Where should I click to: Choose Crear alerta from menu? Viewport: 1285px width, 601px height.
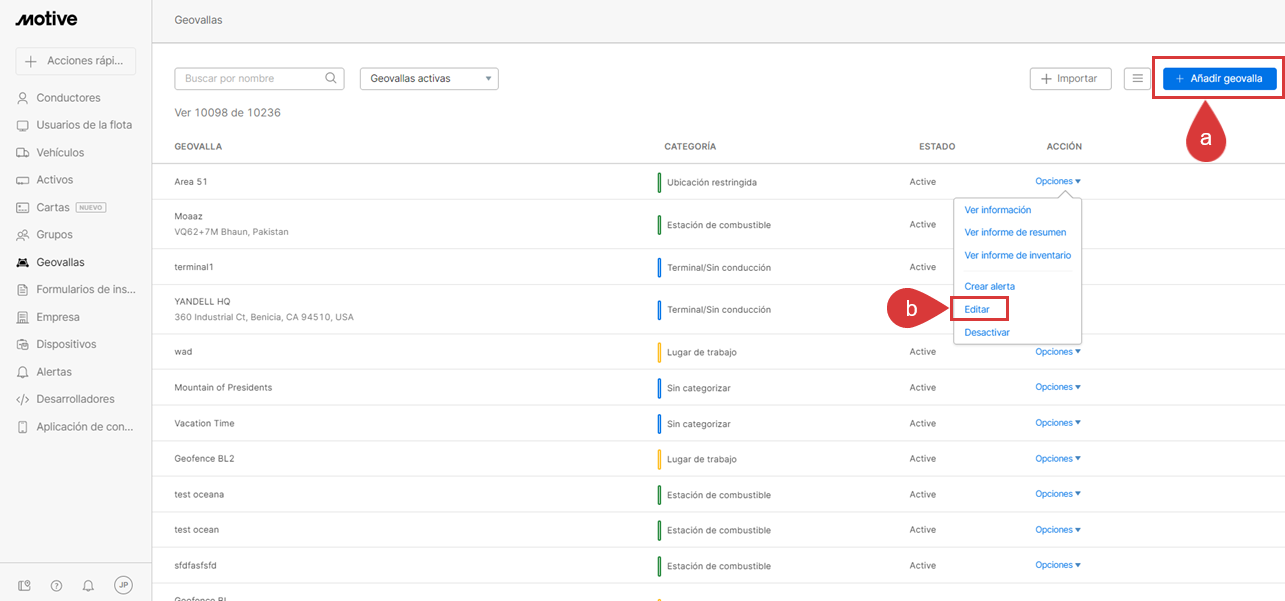point(989,286)
